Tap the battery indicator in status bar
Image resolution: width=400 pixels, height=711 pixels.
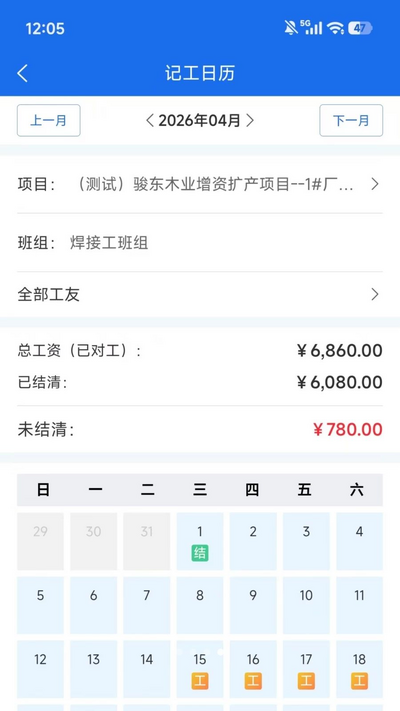[360, 28]
